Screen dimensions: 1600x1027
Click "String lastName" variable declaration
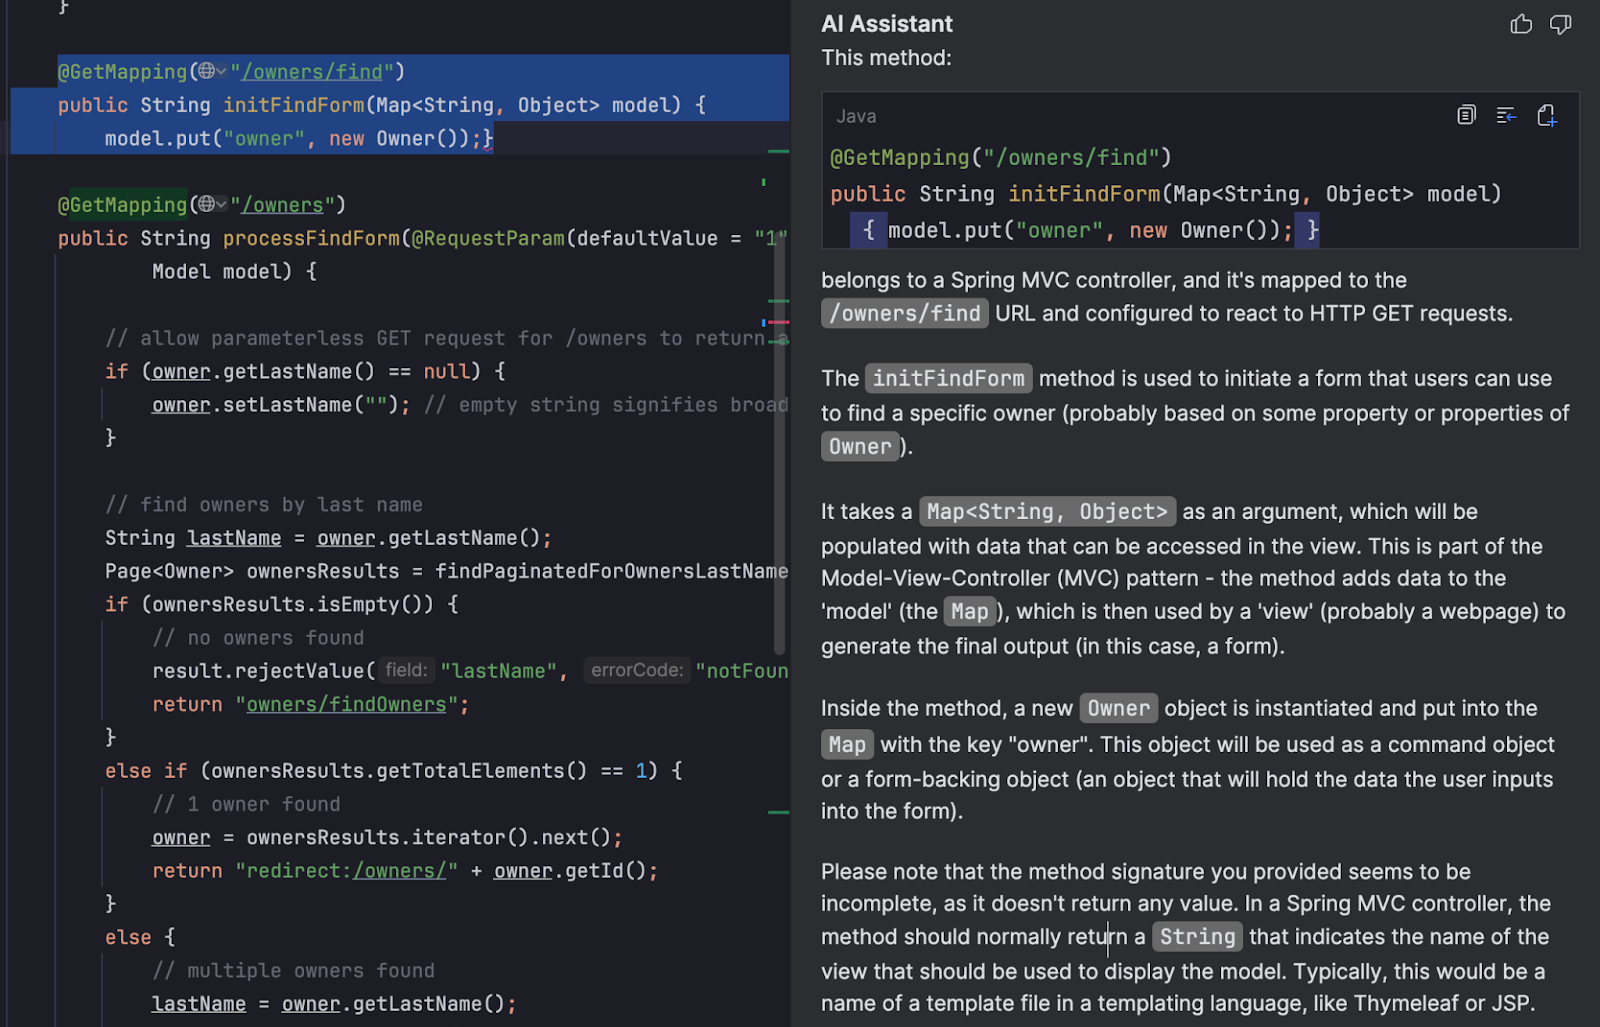193,538
